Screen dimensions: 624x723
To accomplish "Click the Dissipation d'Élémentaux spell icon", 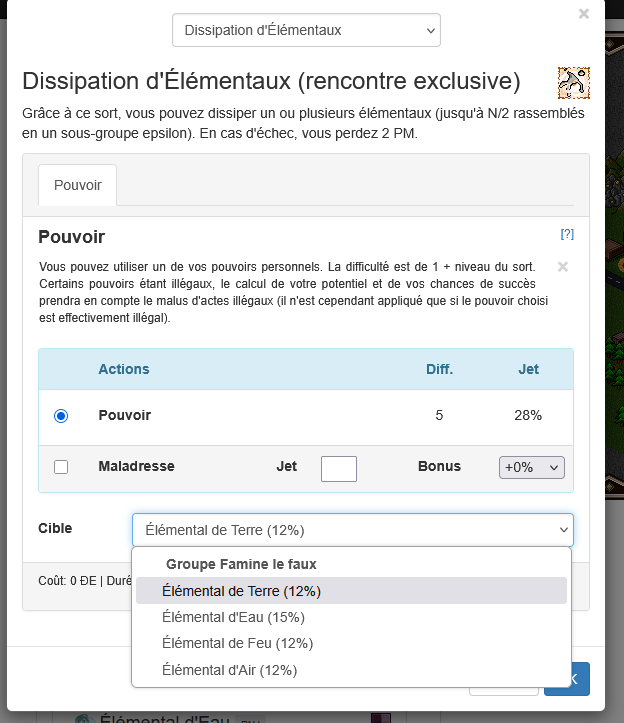I will (573, 83).
